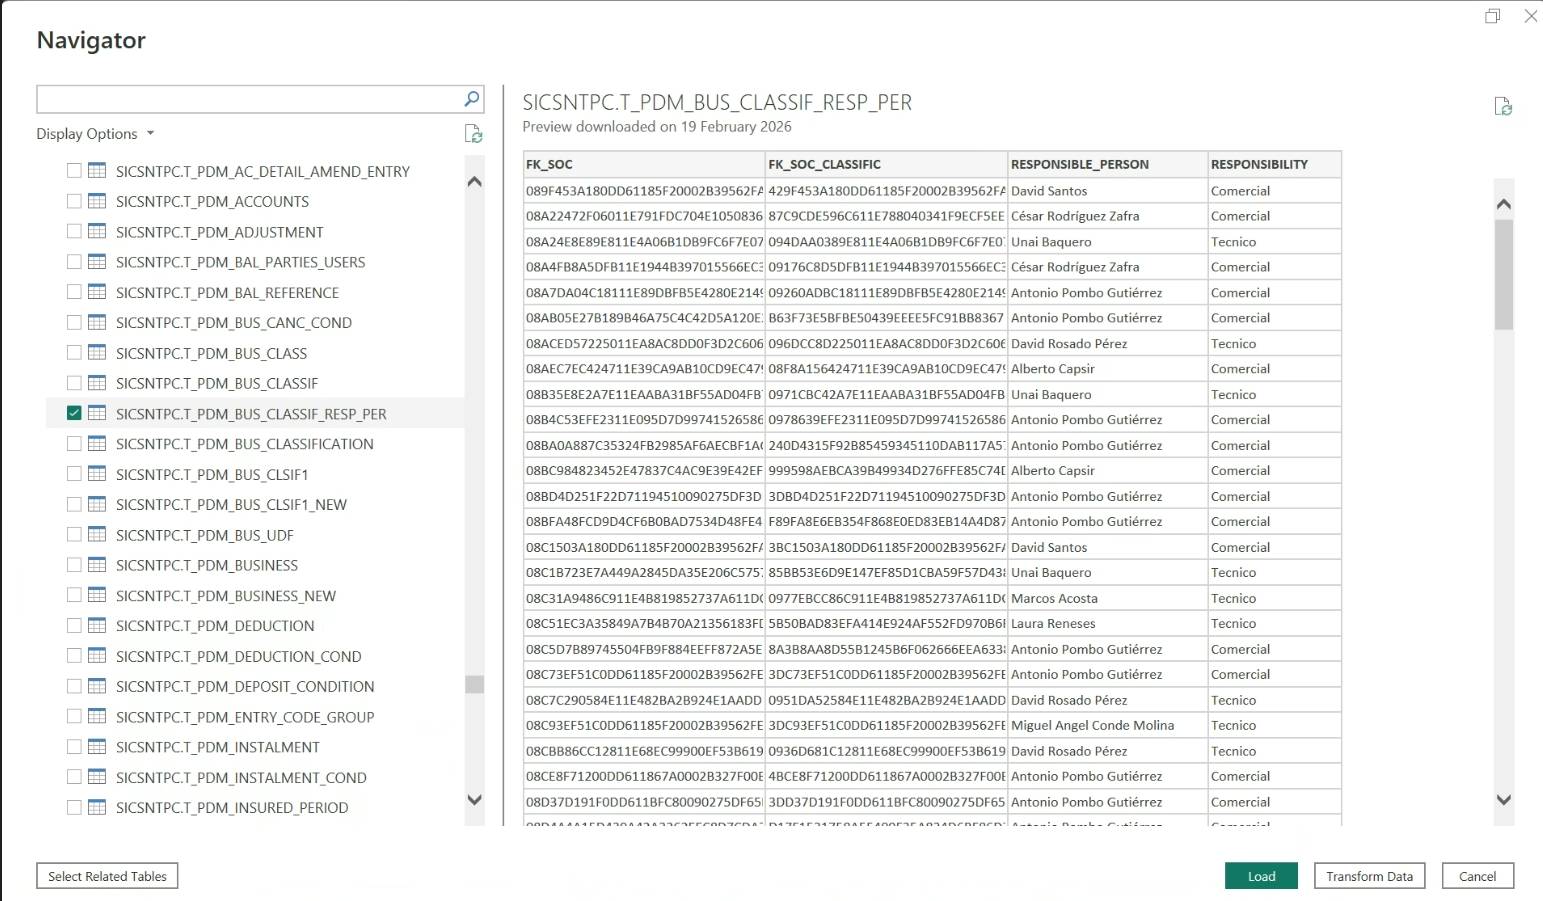1543x901 pixels.
Task: Click the table icon for T_PDM_BUS_UDF
Action: [x=97, y=535]
